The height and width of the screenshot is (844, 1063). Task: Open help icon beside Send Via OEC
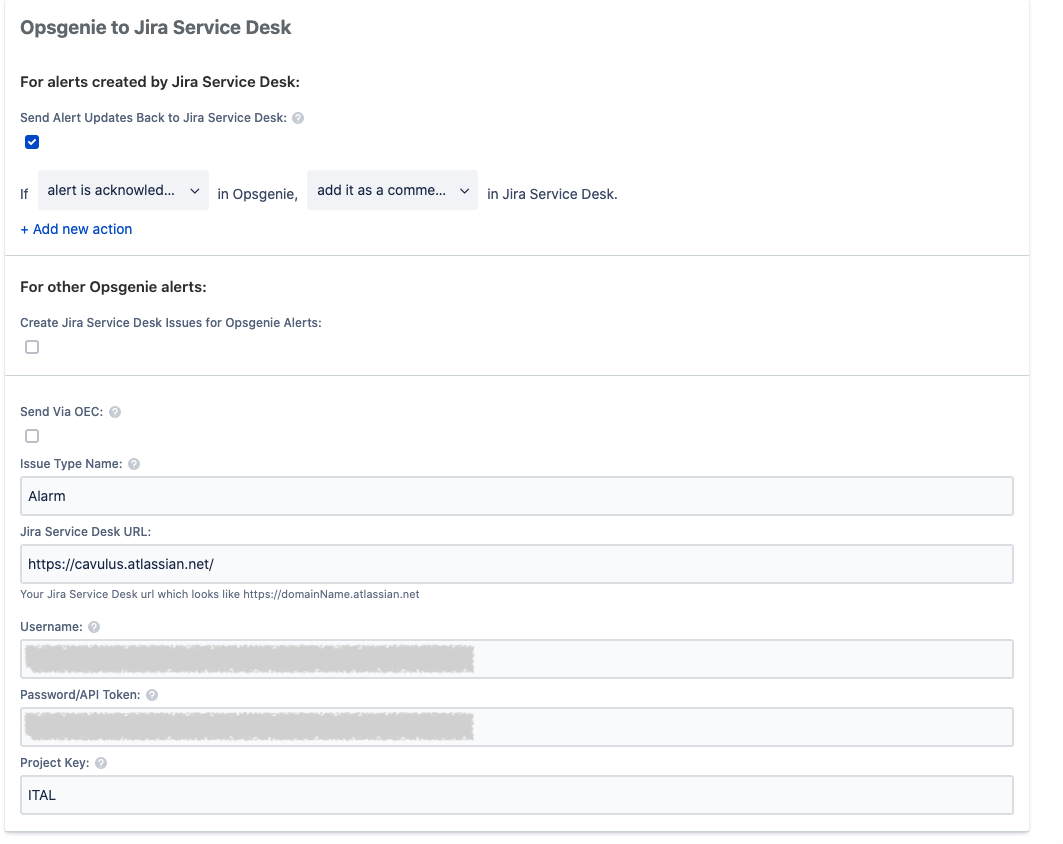click(x=115, y=412)
